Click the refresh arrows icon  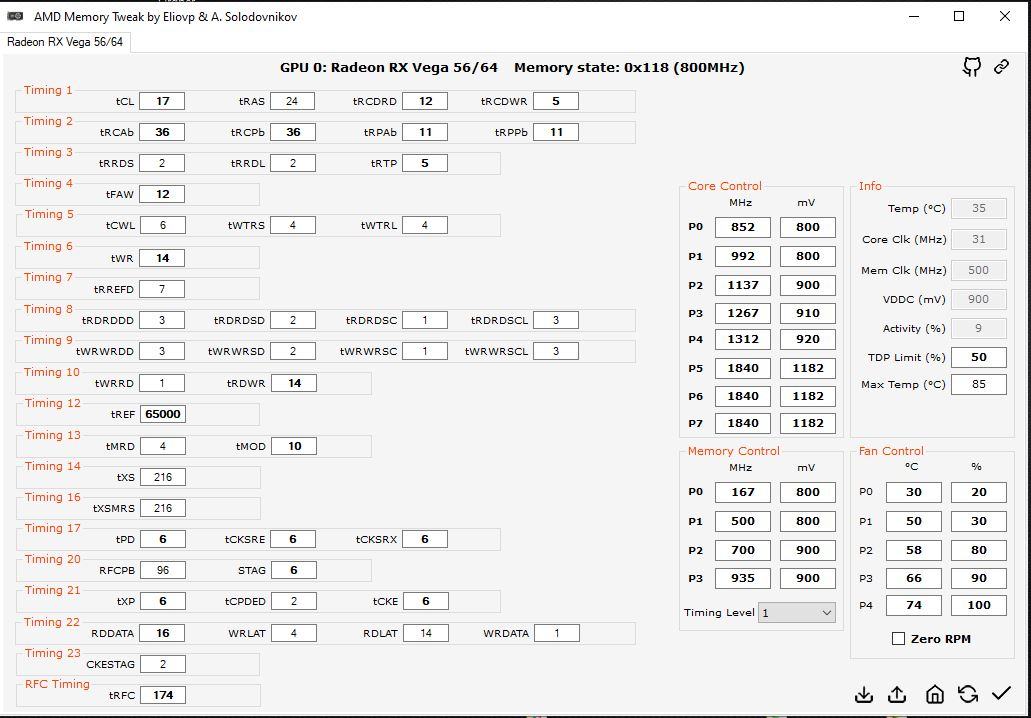[x=967, y=694]
